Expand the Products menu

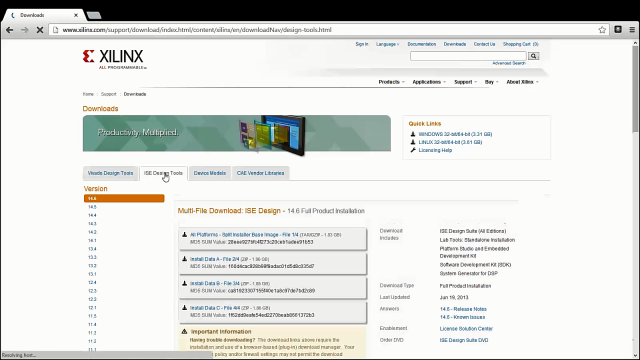coord(391,82)
